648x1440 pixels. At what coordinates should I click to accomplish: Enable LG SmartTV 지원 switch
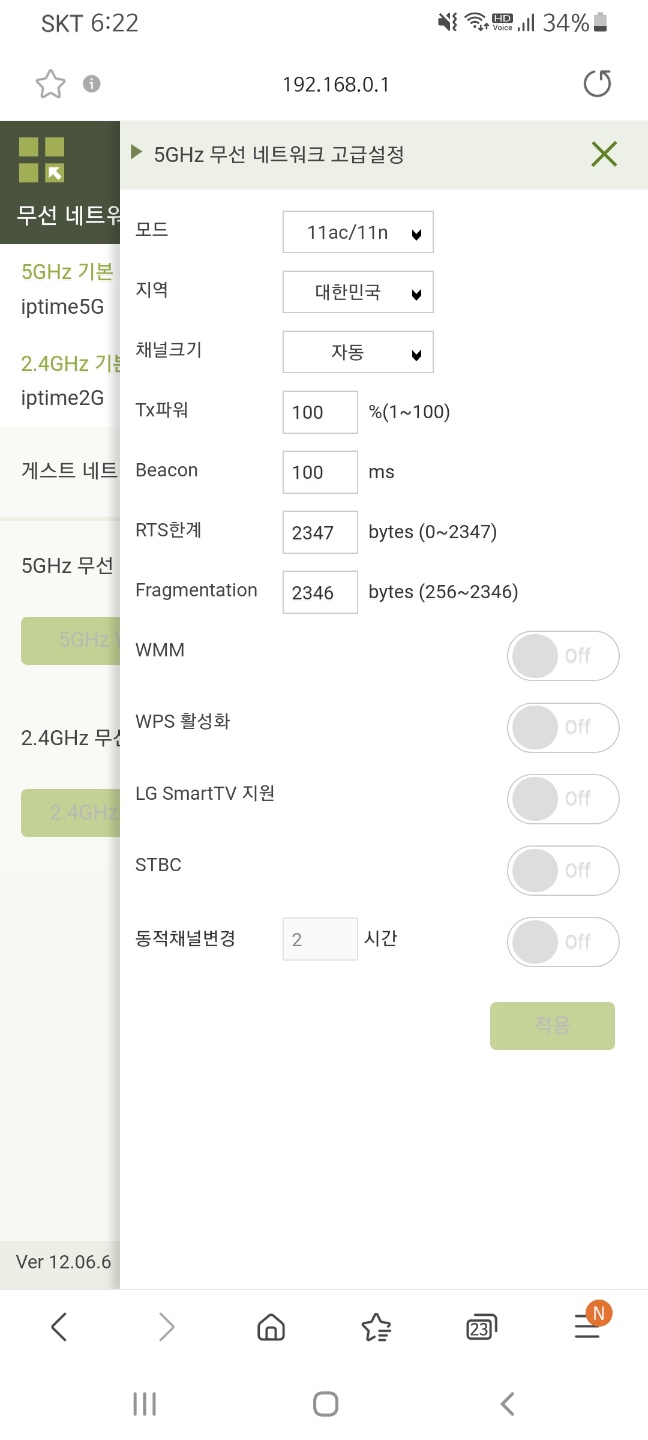coord(563,798)
